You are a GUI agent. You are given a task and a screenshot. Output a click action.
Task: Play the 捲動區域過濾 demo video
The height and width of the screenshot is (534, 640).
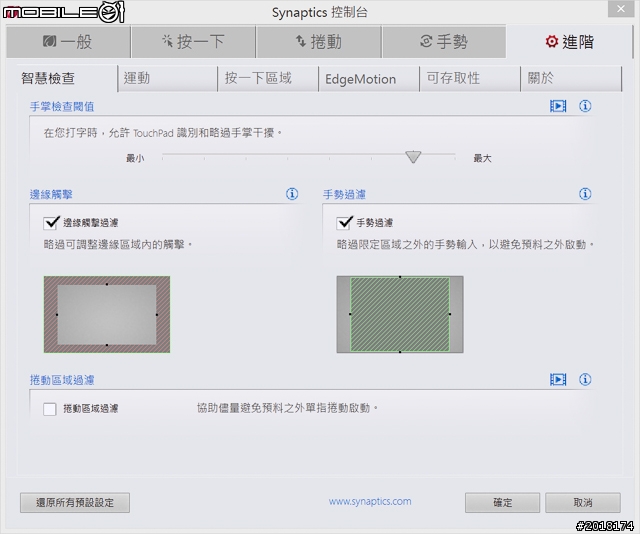pos(558,379)
